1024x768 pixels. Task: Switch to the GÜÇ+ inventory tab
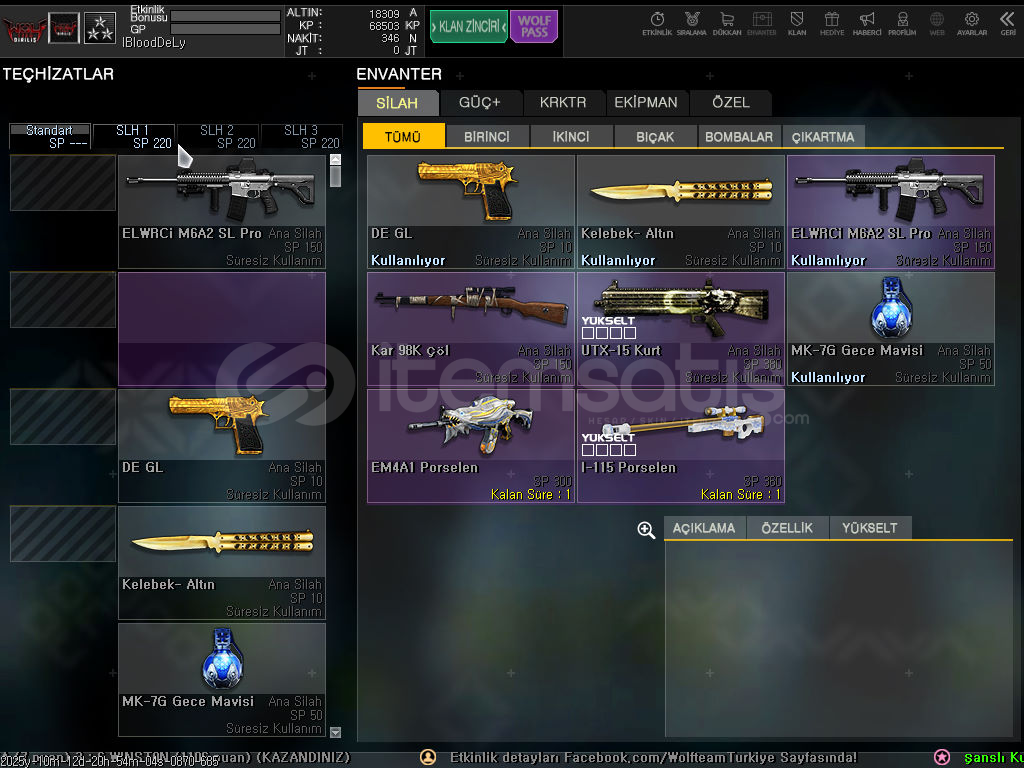pyautogui.click(x=479, y=102)
